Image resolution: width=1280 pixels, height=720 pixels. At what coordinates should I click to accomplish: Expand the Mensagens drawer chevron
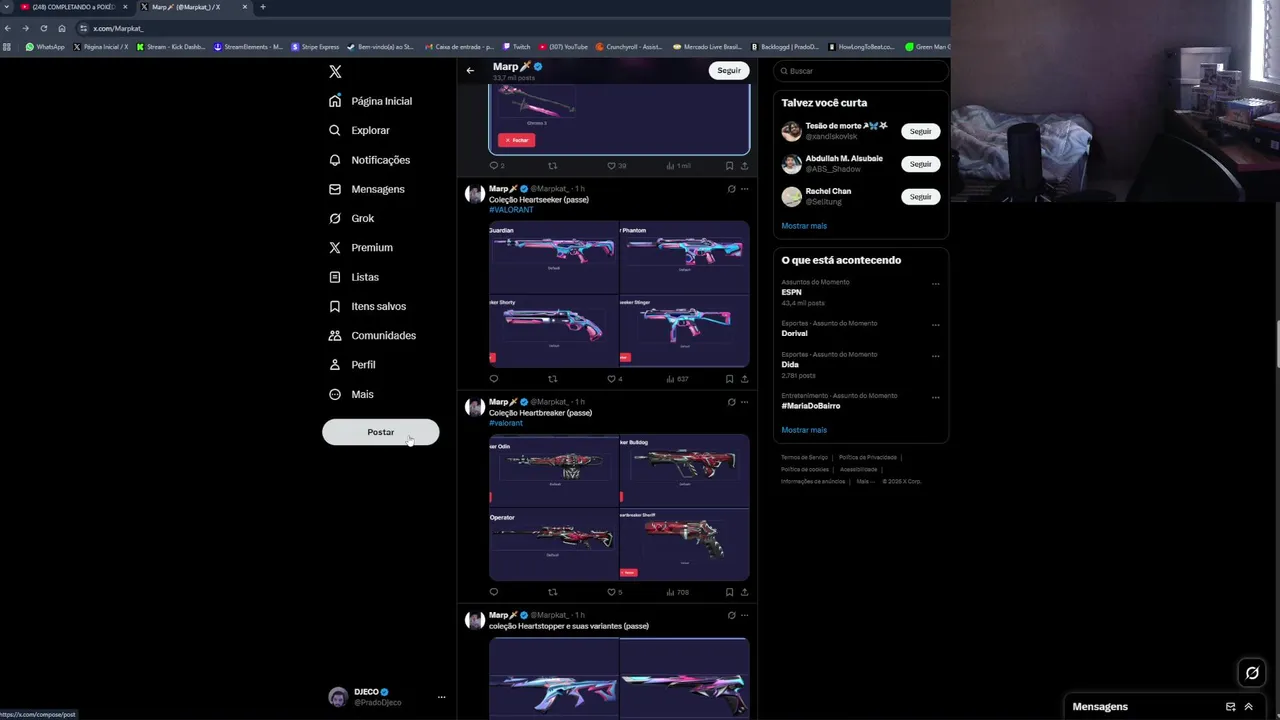tap(1248, 707)
